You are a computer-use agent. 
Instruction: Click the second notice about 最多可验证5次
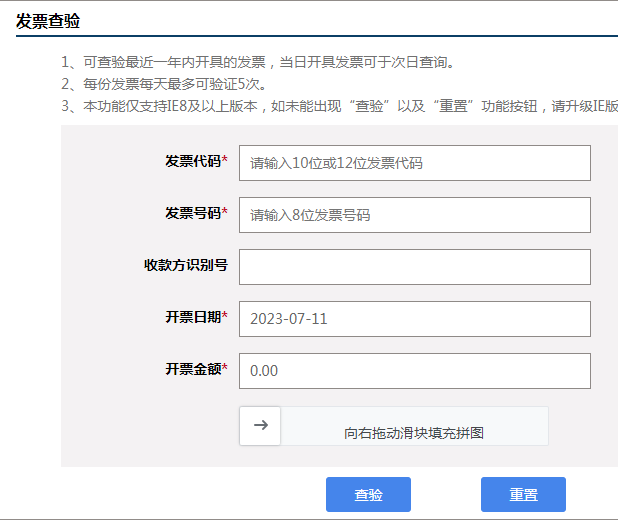164,84
